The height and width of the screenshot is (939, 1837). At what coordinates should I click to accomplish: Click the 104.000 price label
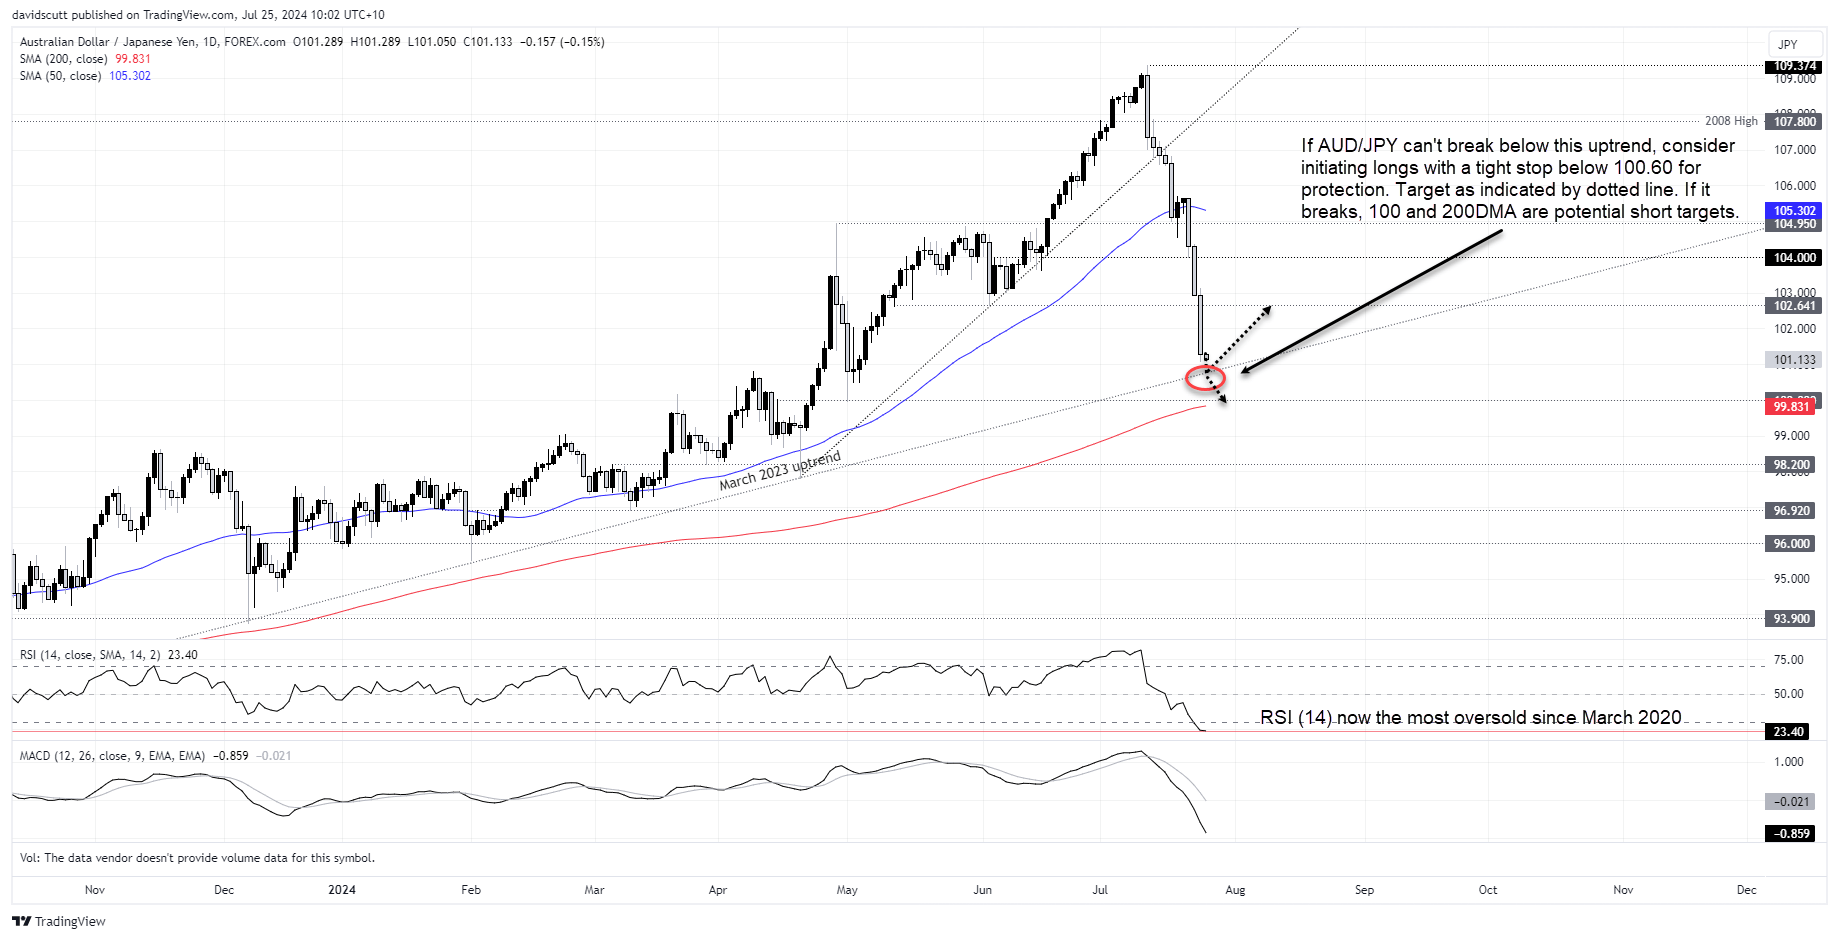[x=1794, y=258]
